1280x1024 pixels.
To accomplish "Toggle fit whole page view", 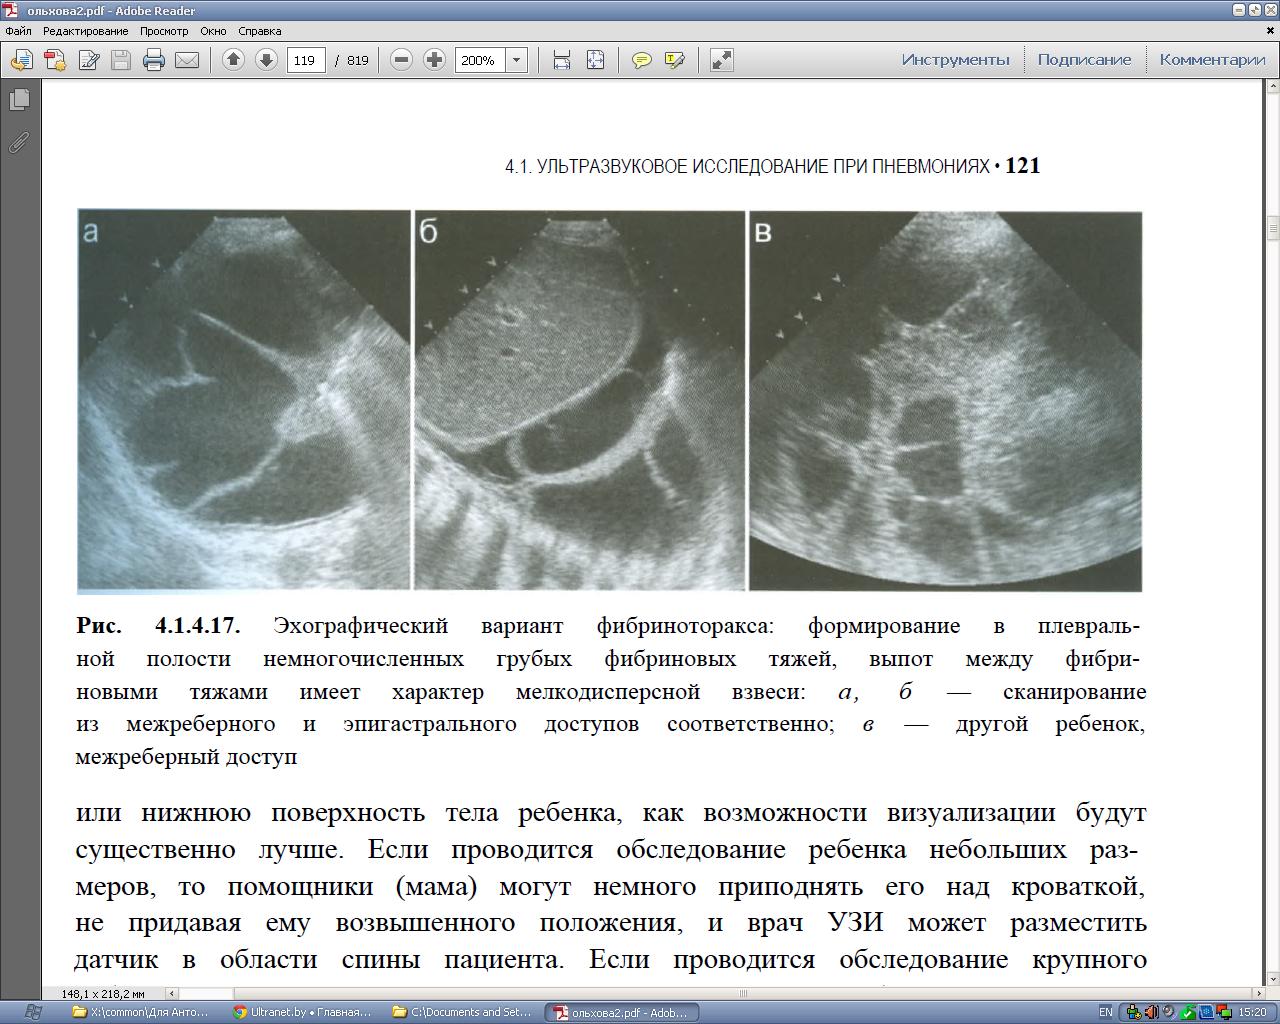I will pyautogui.click(x=595, y=60).
